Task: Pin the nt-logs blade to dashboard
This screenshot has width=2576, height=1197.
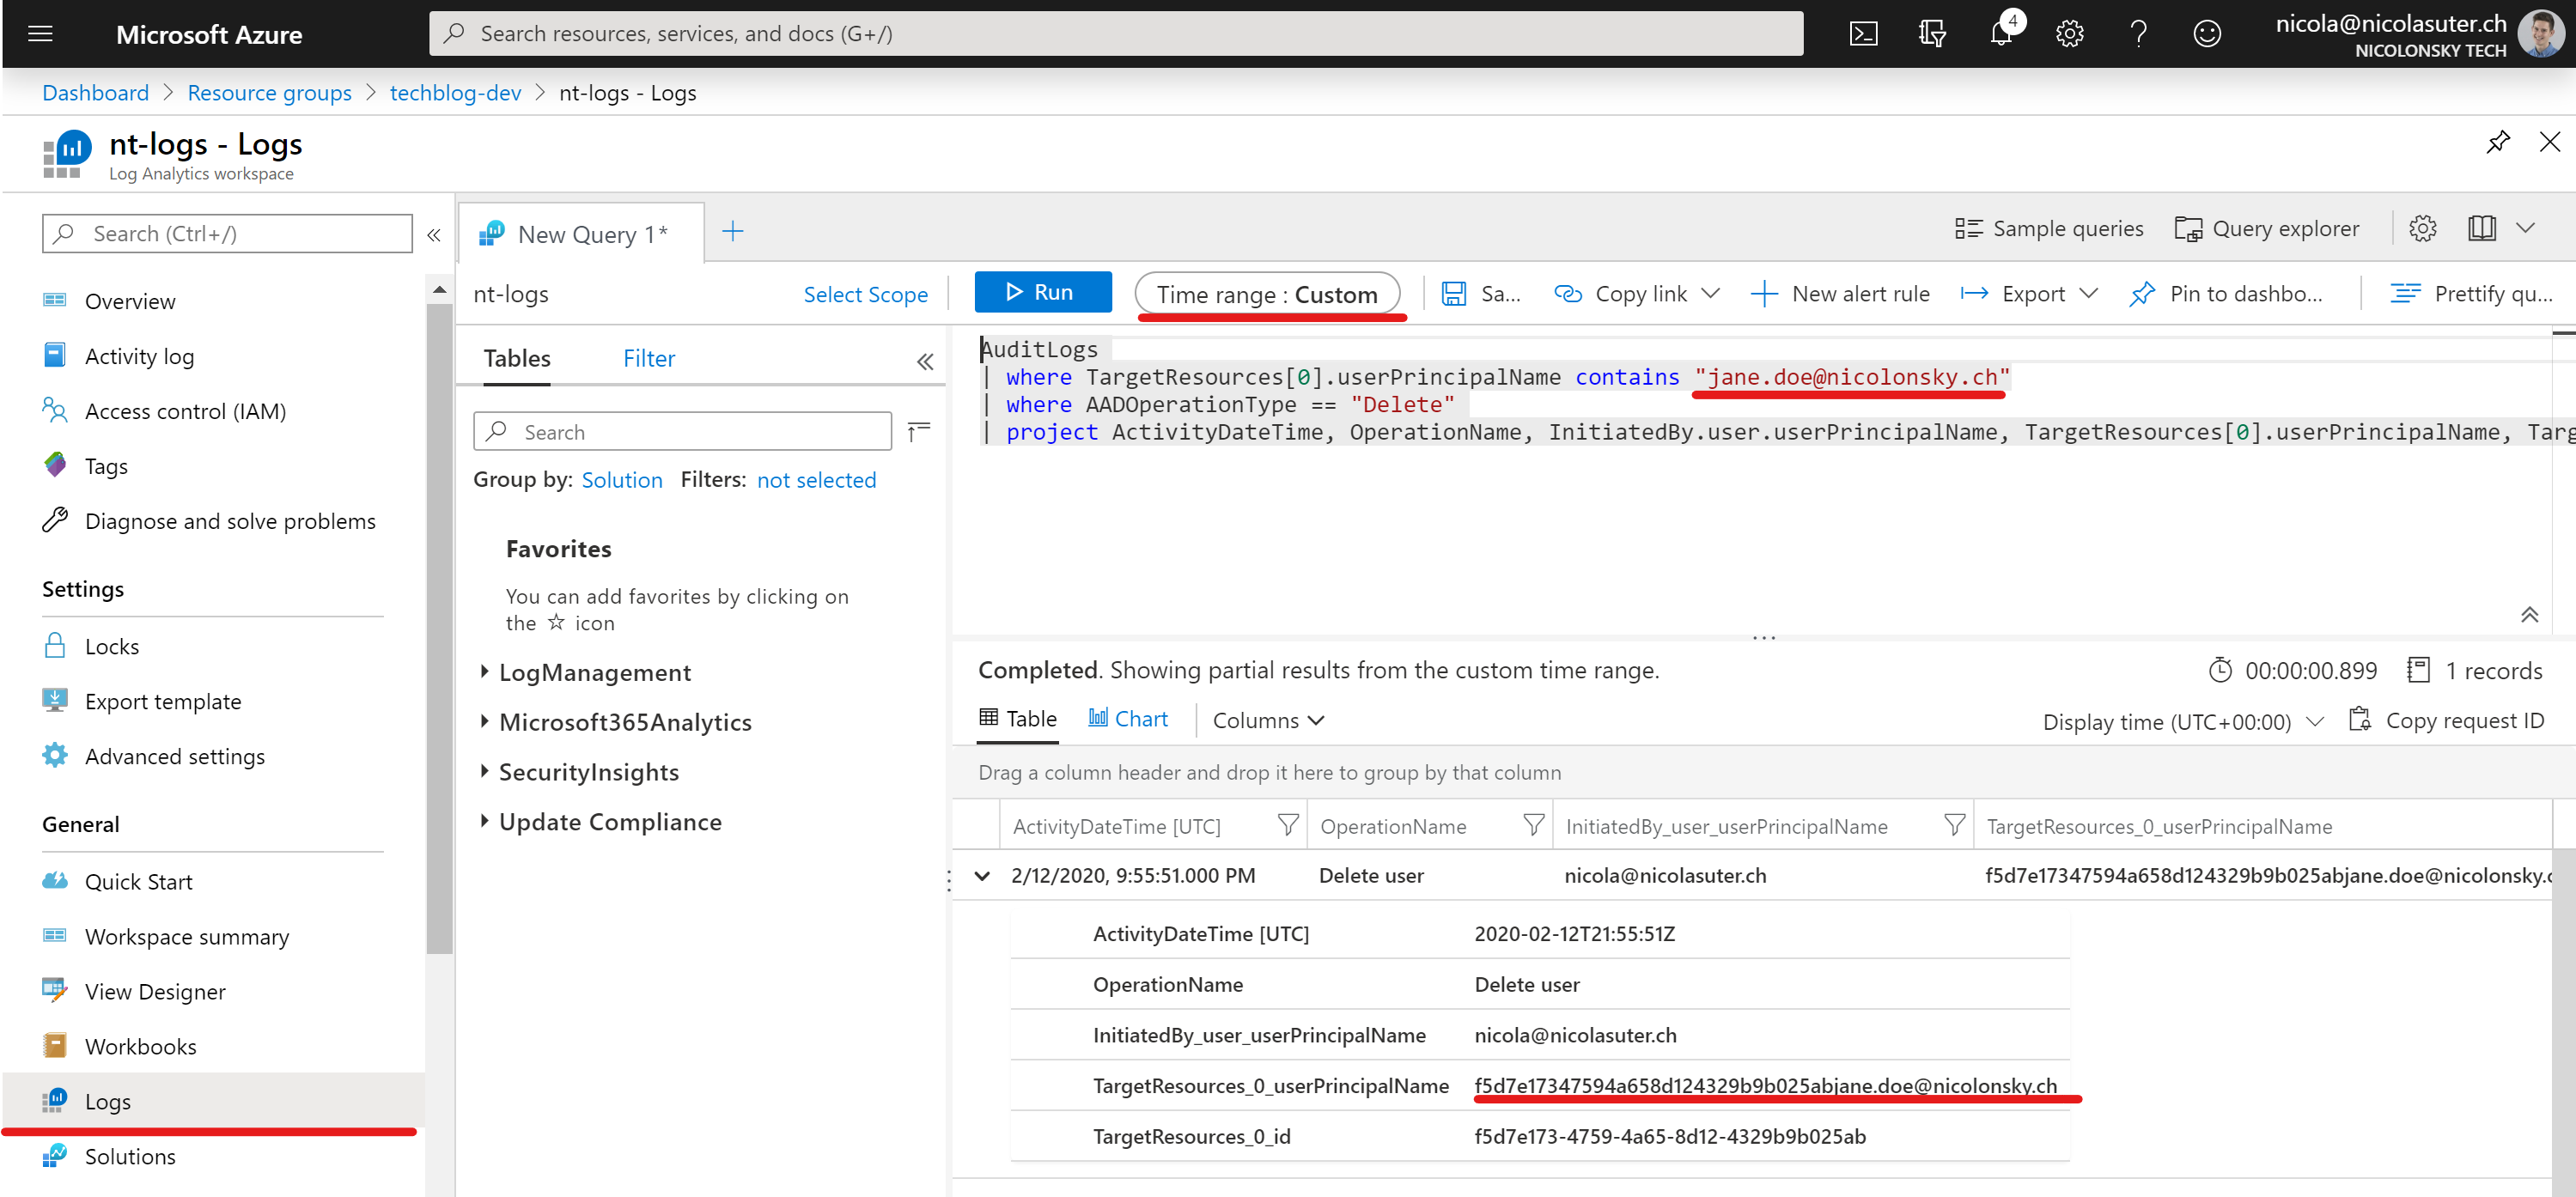Action: click(2497, 142)
